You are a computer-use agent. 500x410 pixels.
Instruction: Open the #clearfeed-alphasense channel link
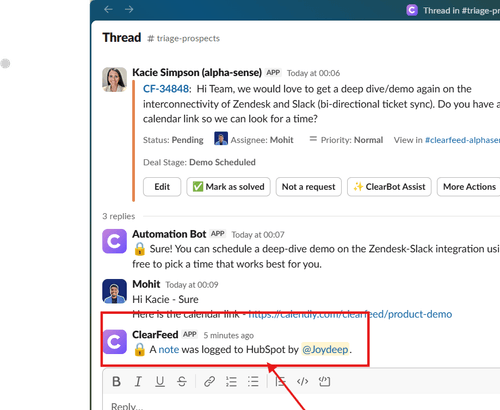pos(462,140)
